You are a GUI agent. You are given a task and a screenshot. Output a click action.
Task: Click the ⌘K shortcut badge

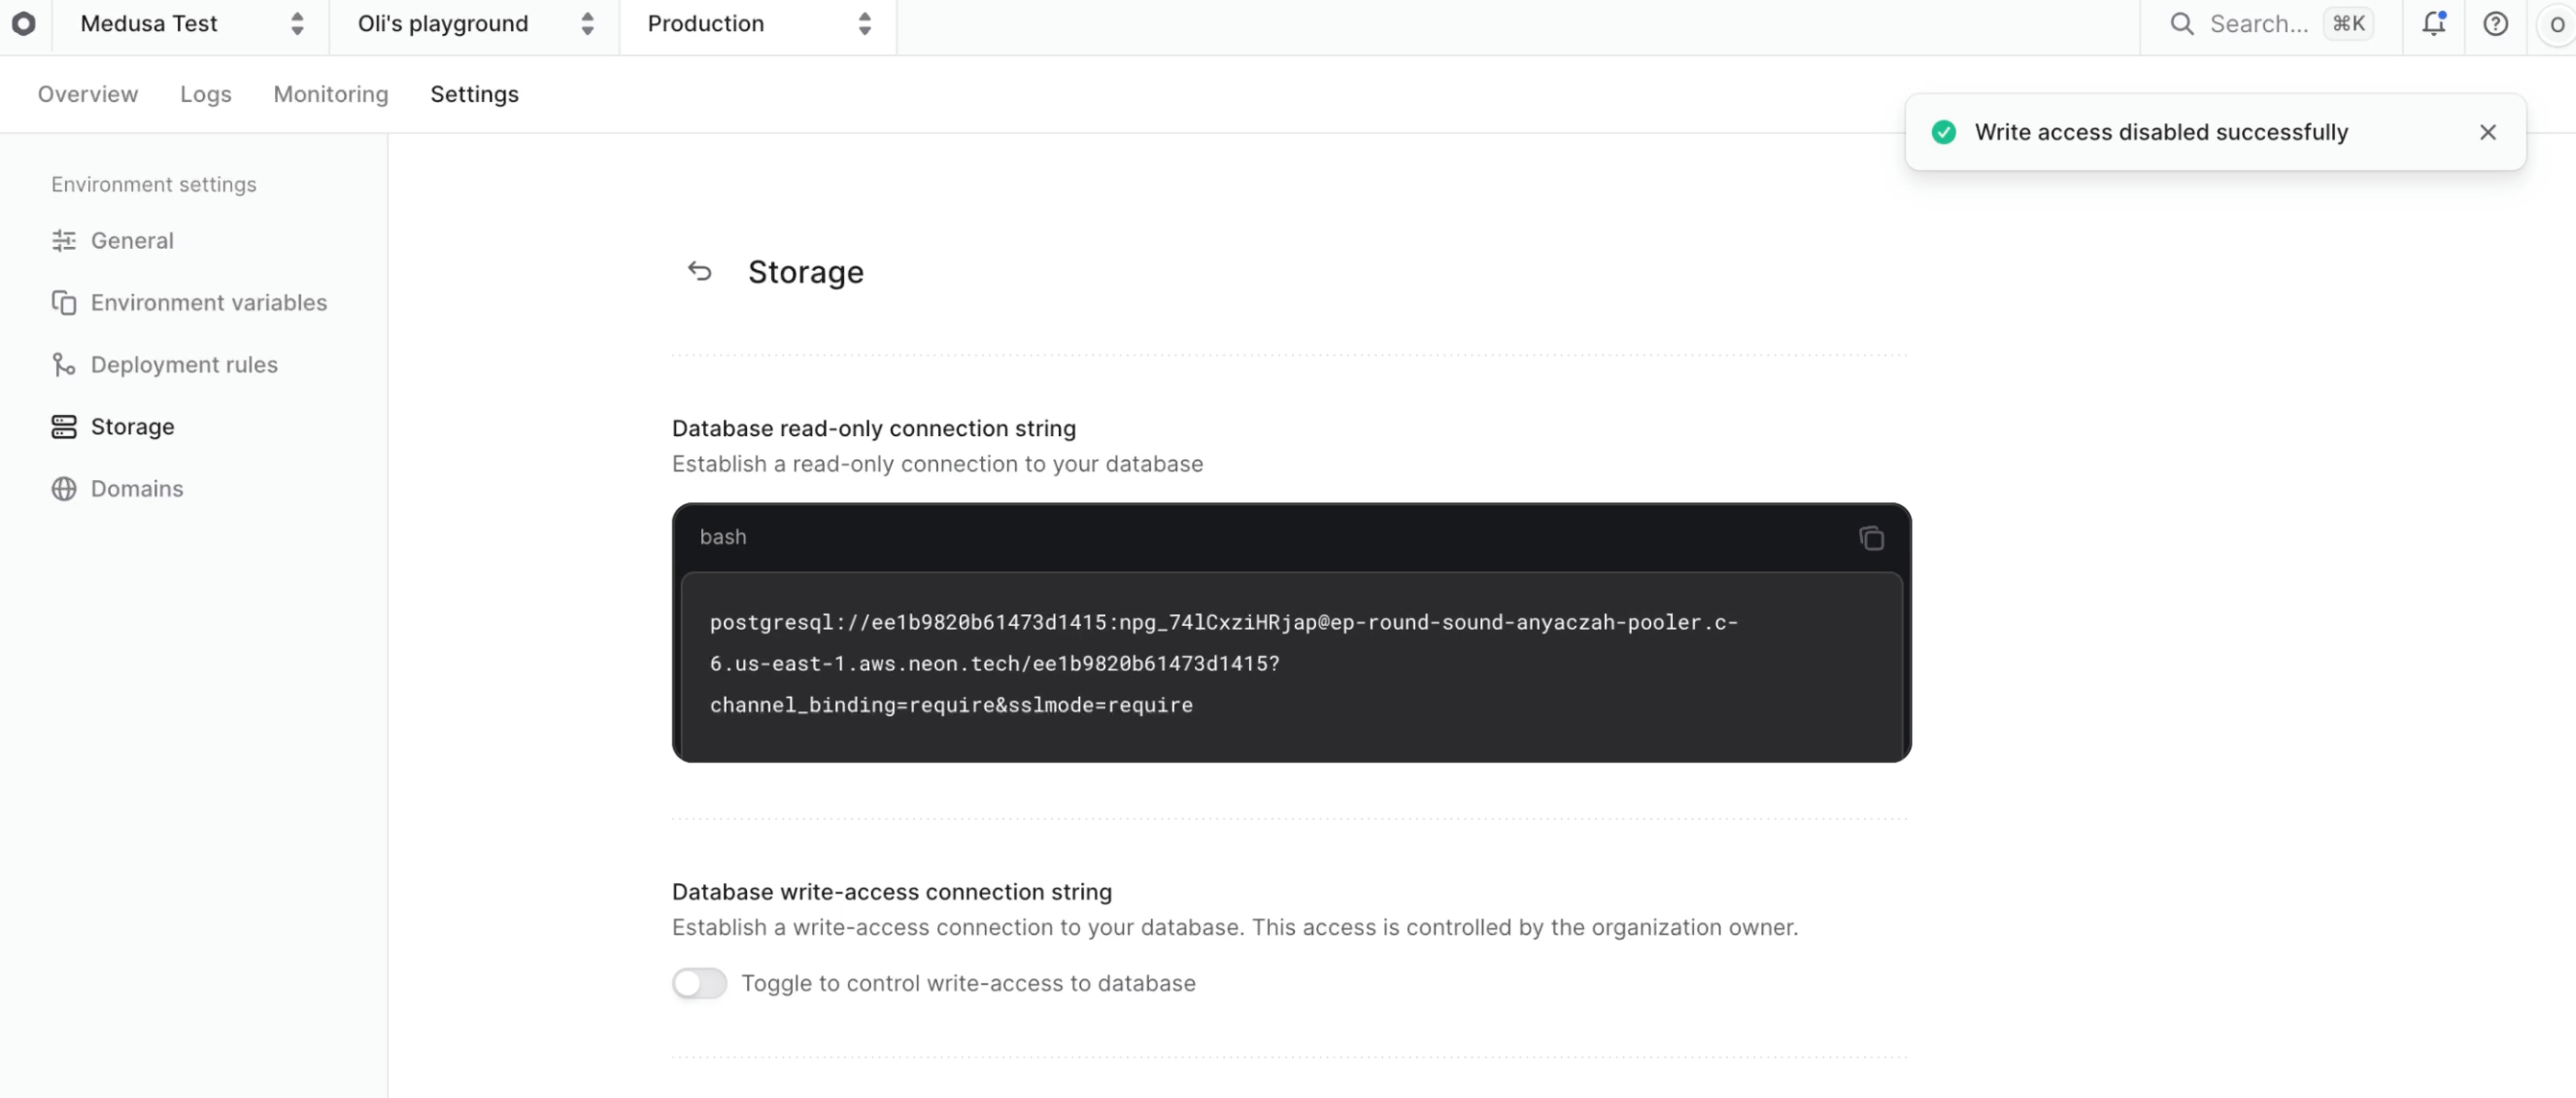(2348, 24)
